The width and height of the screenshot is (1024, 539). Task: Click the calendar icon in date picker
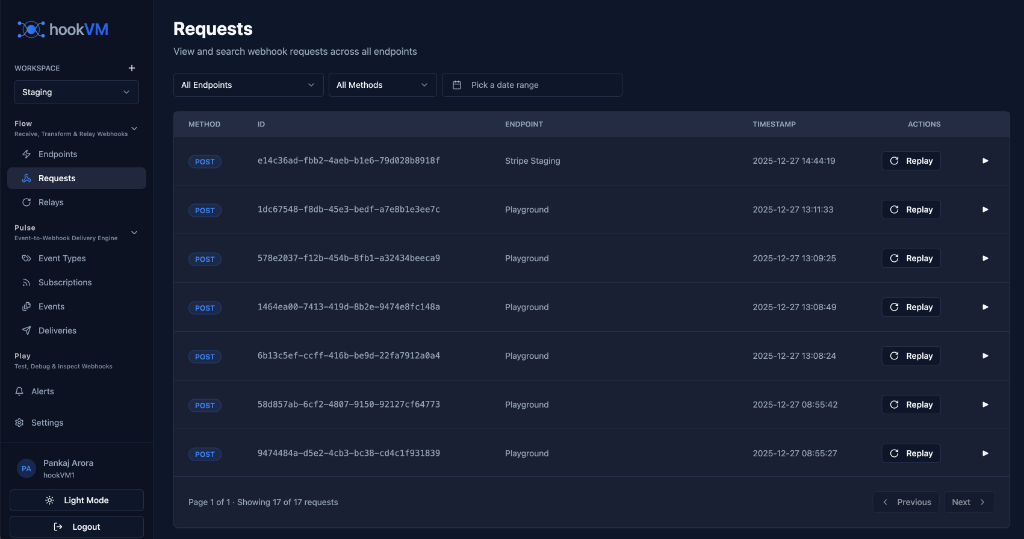(457, 85)
